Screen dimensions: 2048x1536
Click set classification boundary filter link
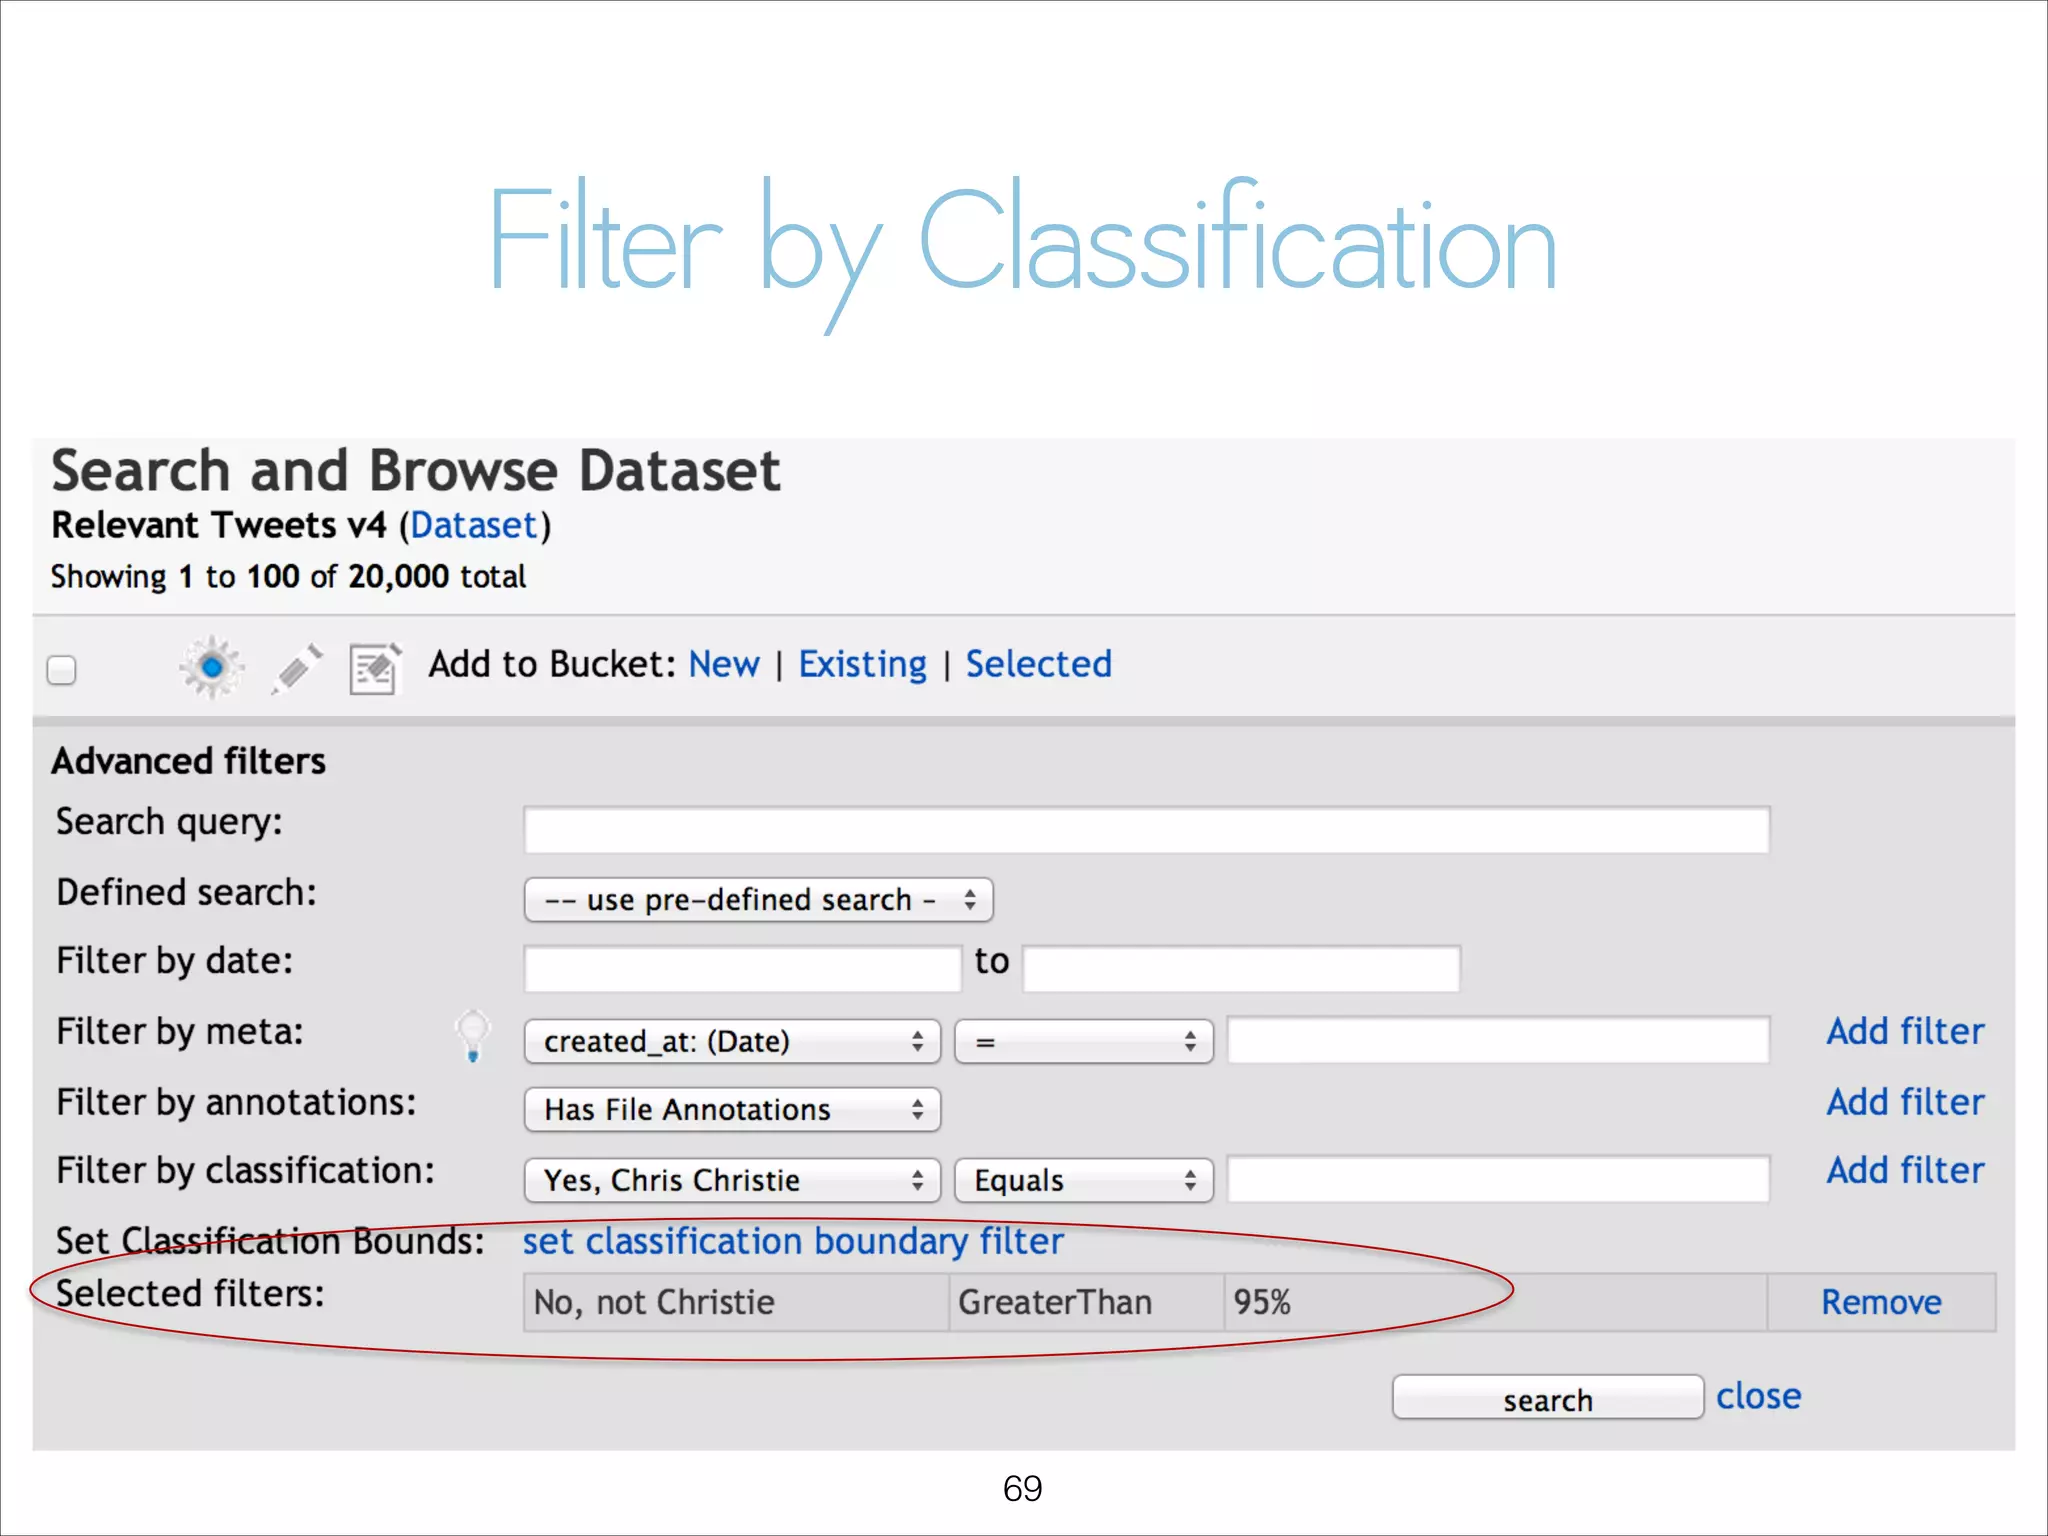[x=793, y=1242]
